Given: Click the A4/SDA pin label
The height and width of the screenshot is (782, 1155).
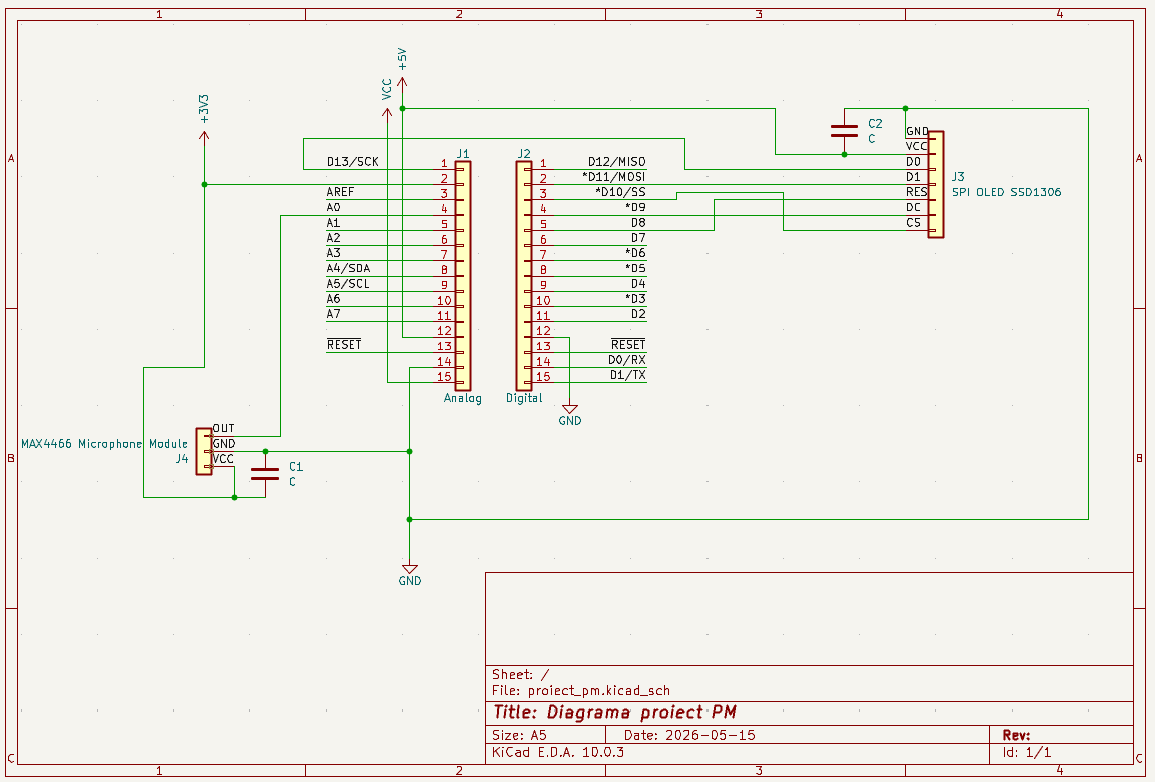Looking at the screenshot, I should 348,268.
